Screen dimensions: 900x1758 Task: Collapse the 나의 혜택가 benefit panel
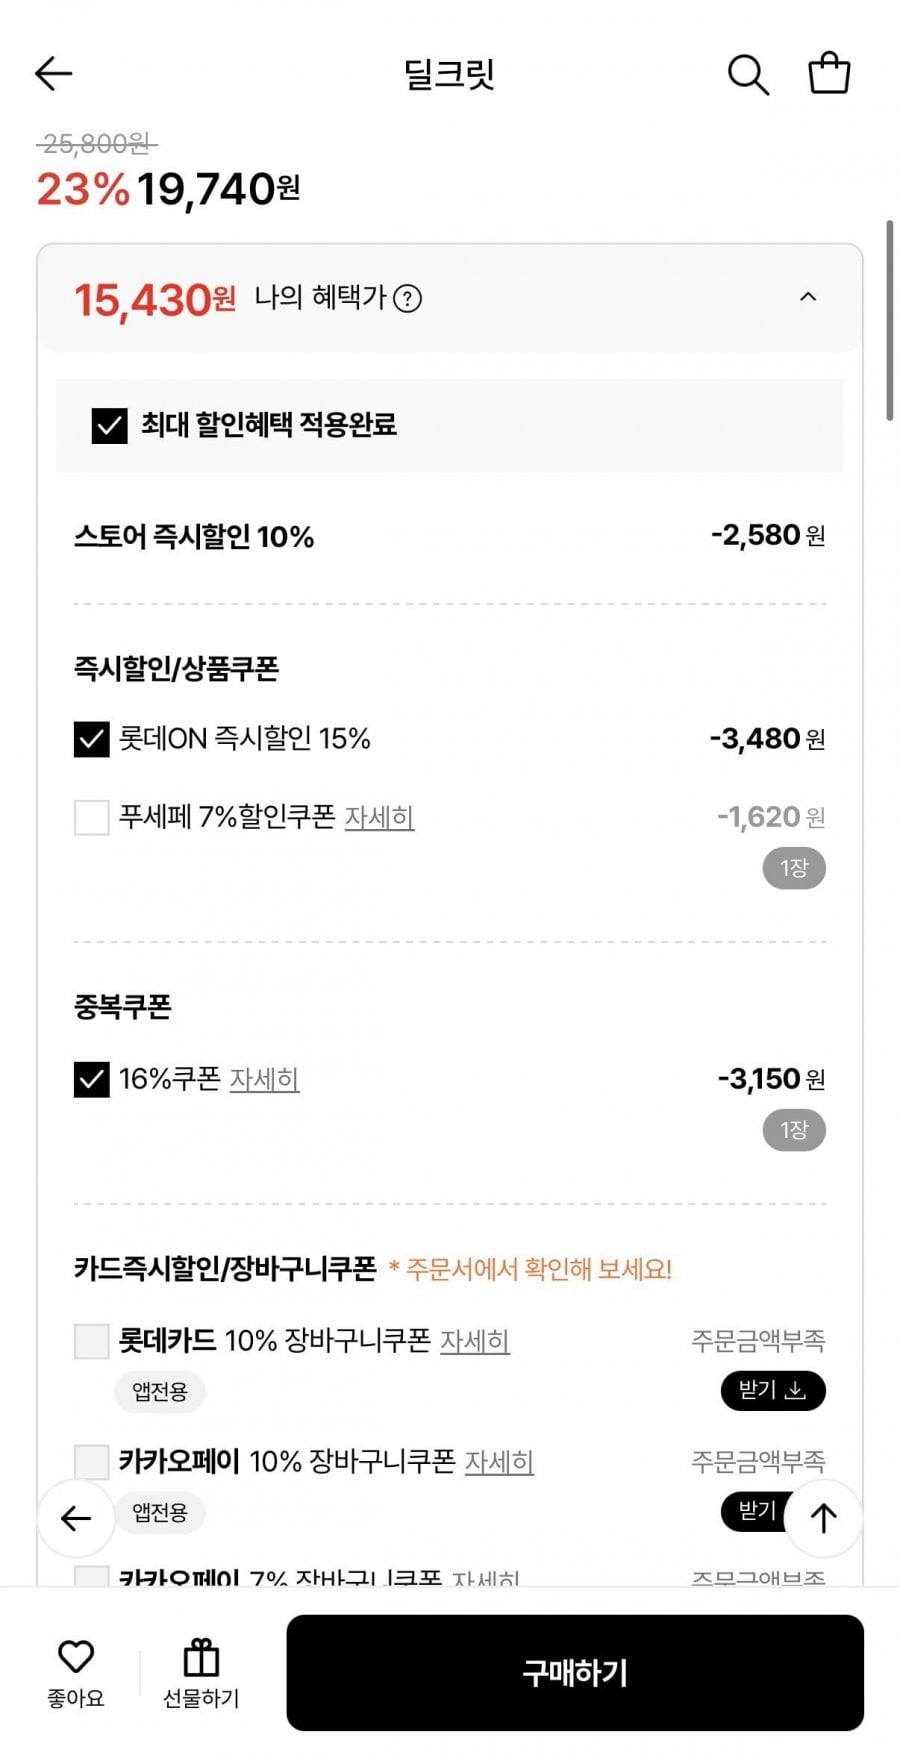pyautogui.click(x=808, y=297)
